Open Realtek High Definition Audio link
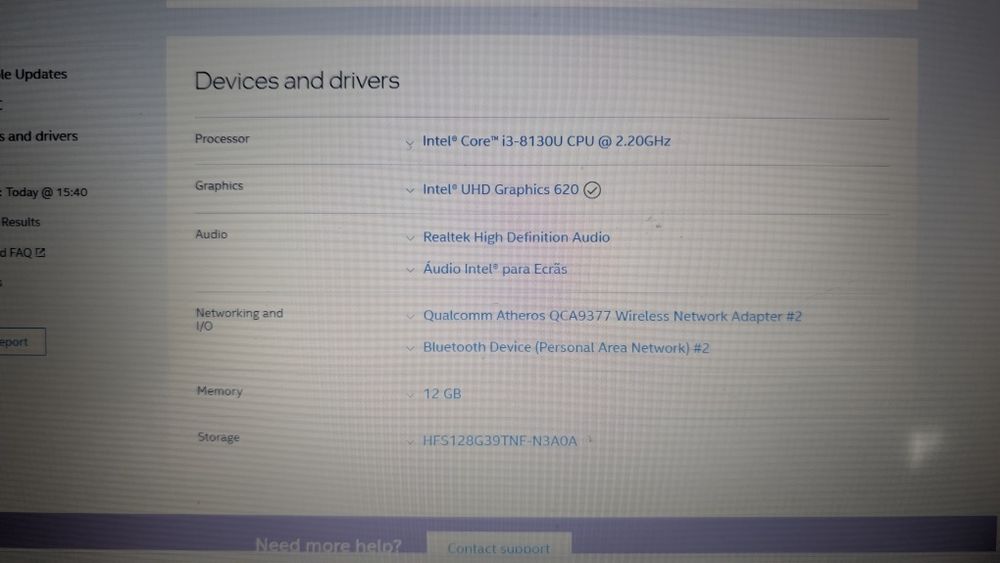Image resolution: width=1000 pixels, height=563 pixels. click(x=517, y=237)
